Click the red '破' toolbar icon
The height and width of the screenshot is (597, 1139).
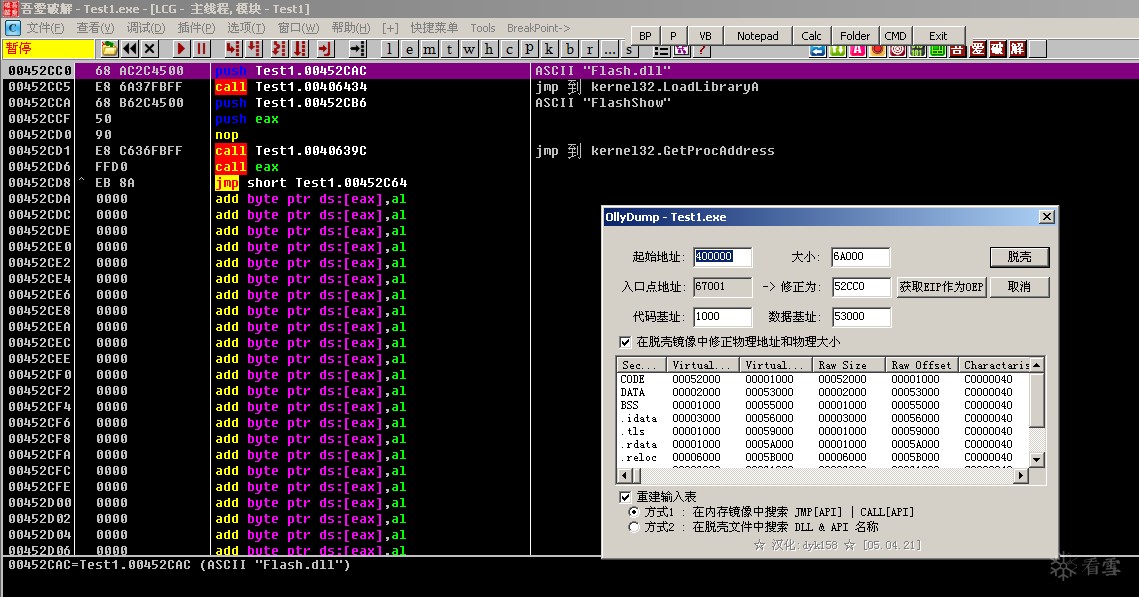[x=997, y=49]
